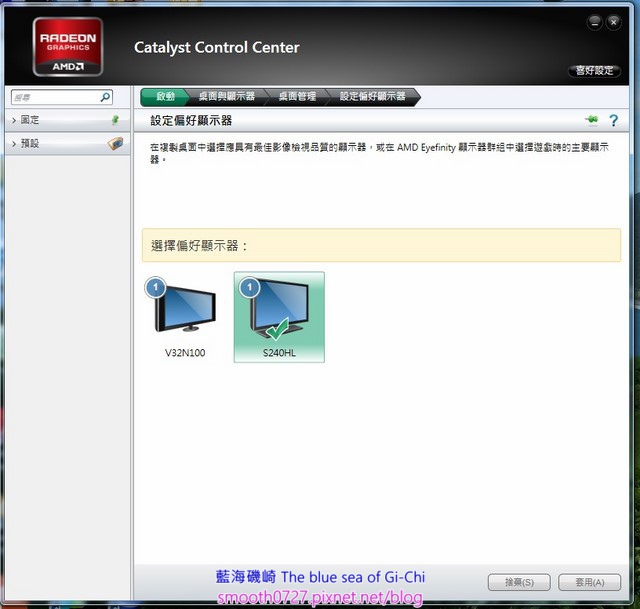Expand the 固定 section
This screenshot has height=609, width=640.
point(67,120)
